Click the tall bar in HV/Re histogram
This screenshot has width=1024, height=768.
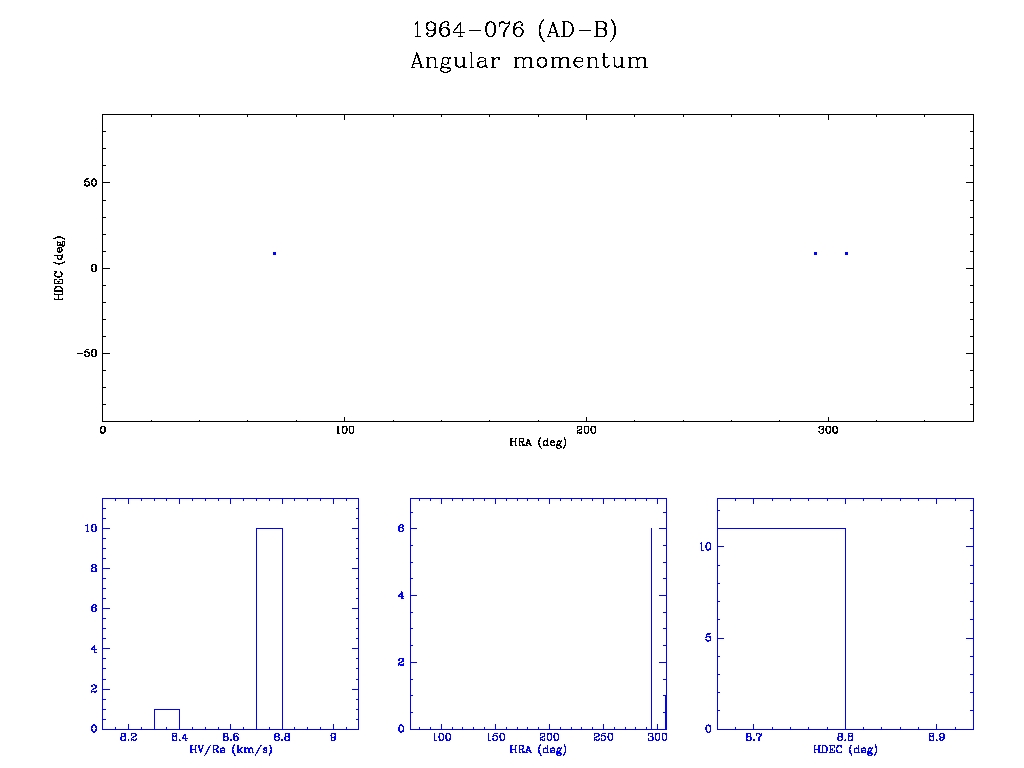pos(269,628)
